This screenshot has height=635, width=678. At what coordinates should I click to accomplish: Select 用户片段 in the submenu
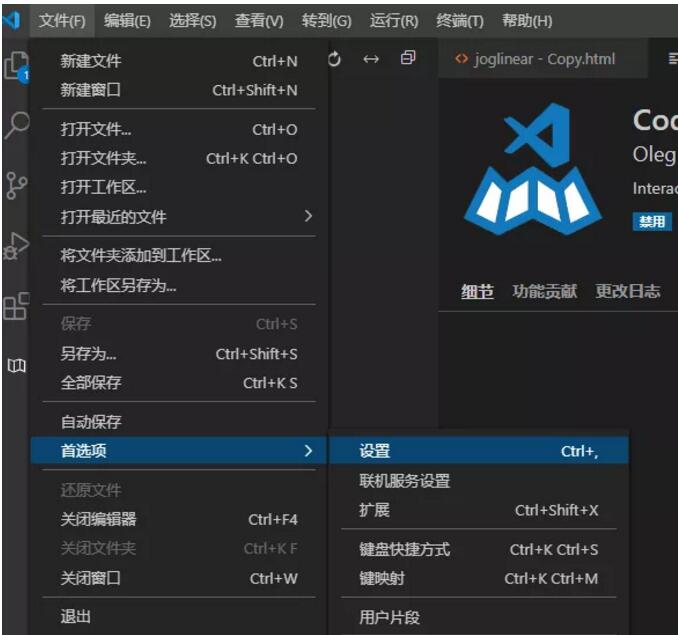point(479,617)
